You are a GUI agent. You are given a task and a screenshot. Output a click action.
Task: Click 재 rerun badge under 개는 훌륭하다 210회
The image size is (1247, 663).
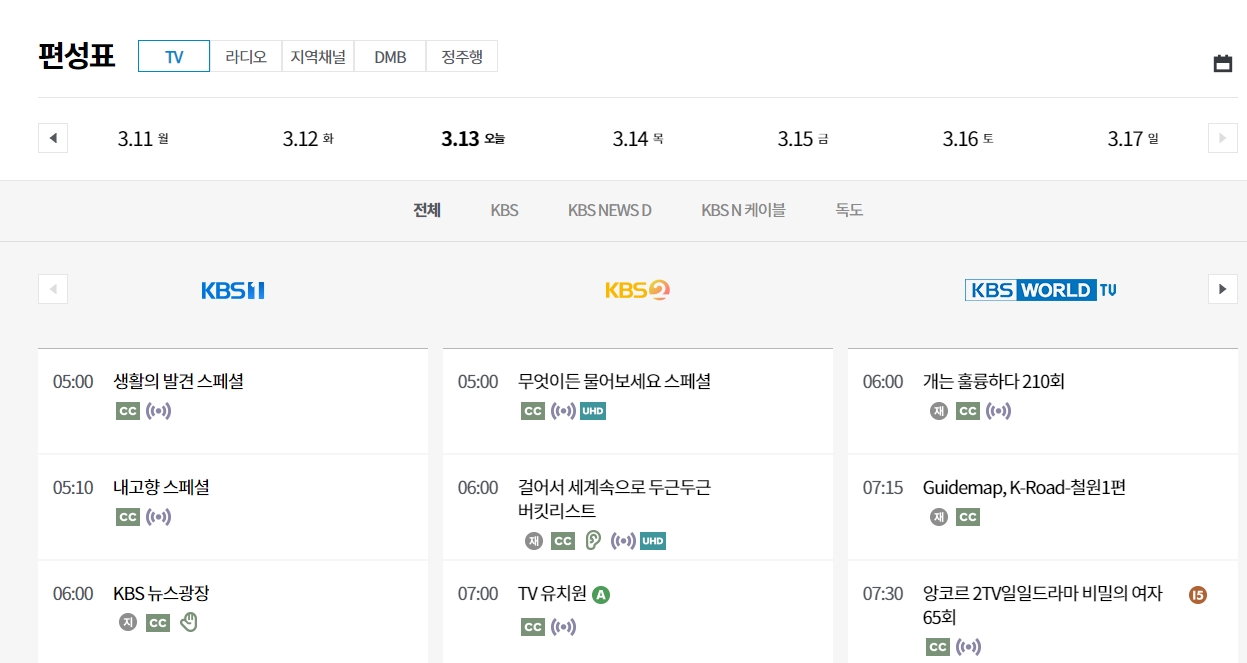click(x=939, y=411)
